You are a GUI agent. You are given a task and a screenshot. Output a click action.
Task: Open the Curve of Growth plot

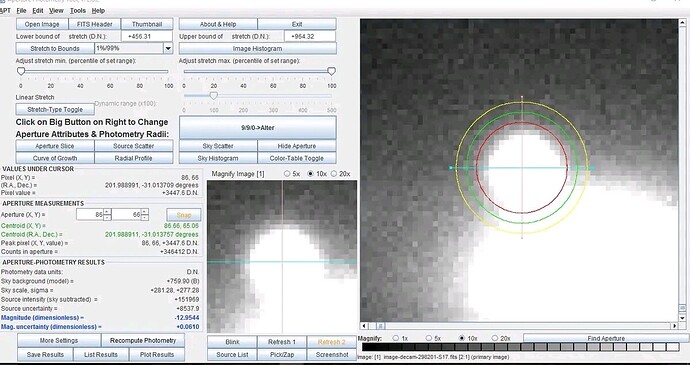[x=55, y=158]
